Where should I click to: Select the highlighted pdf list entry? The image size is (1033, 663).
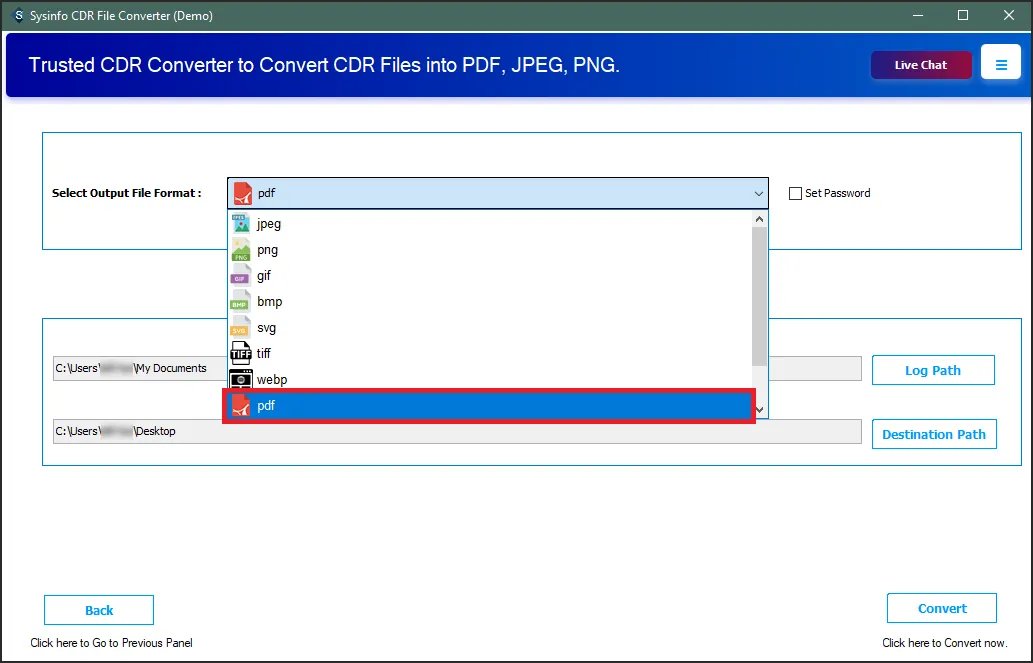(489, 405)
